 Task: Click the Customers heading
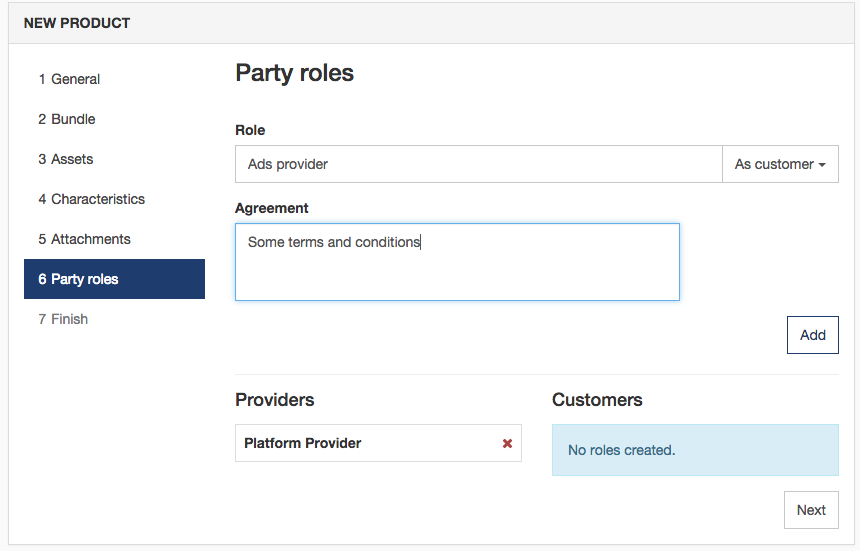[x=597, y=400]
